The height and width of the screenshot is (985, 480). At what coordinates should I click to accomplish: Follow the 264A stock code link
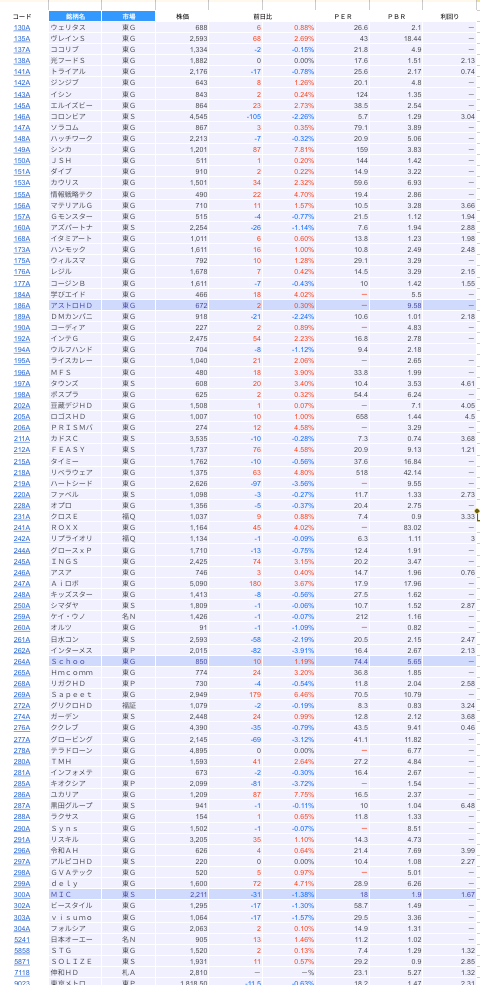click(22, 661)
